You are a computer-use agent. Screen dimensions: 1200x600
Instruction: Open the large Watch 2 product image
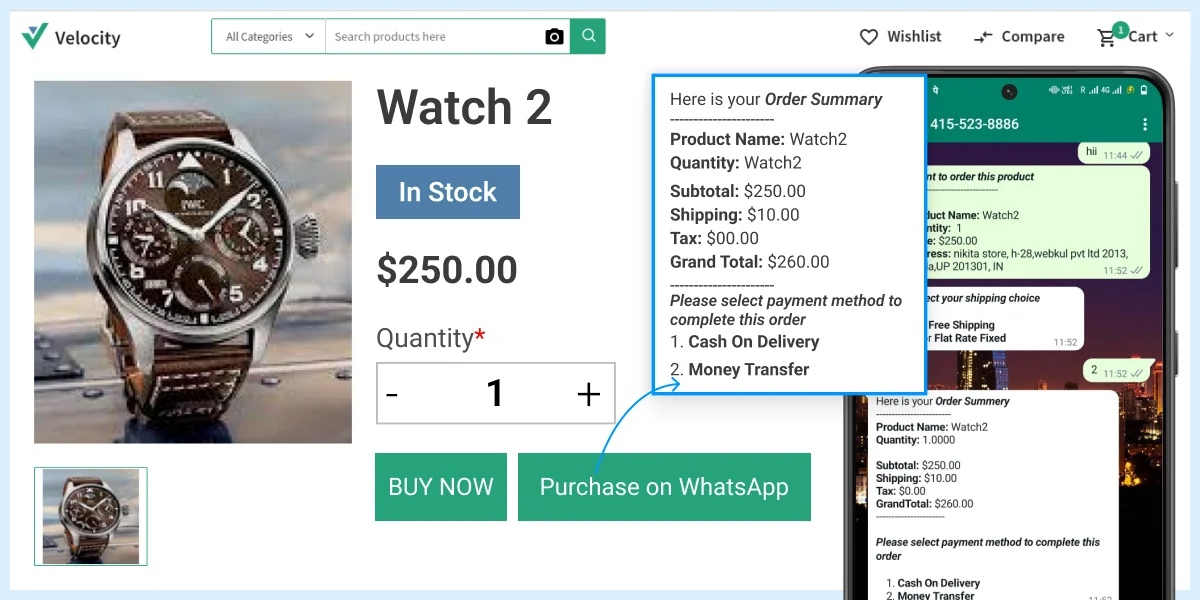point(193,262)
